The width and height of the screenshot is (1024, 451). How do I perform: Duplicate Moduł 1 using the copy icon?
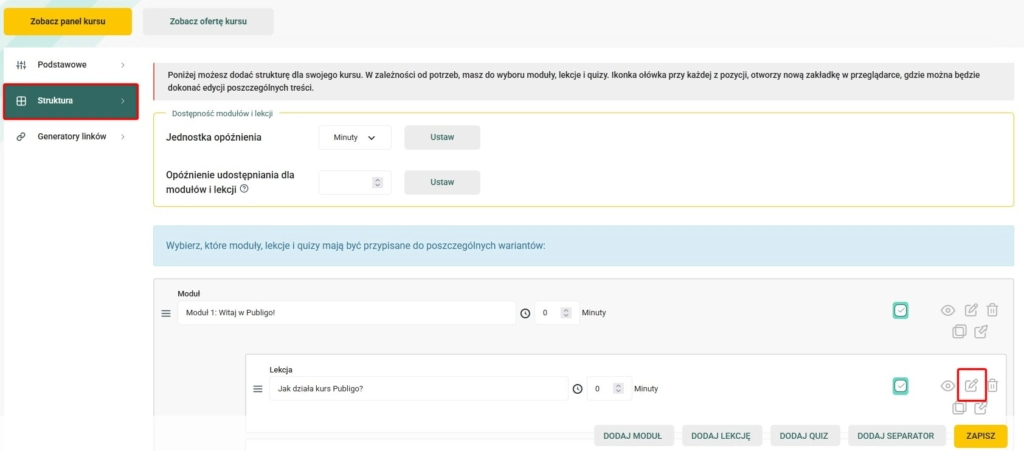click(x=959, y=332)
